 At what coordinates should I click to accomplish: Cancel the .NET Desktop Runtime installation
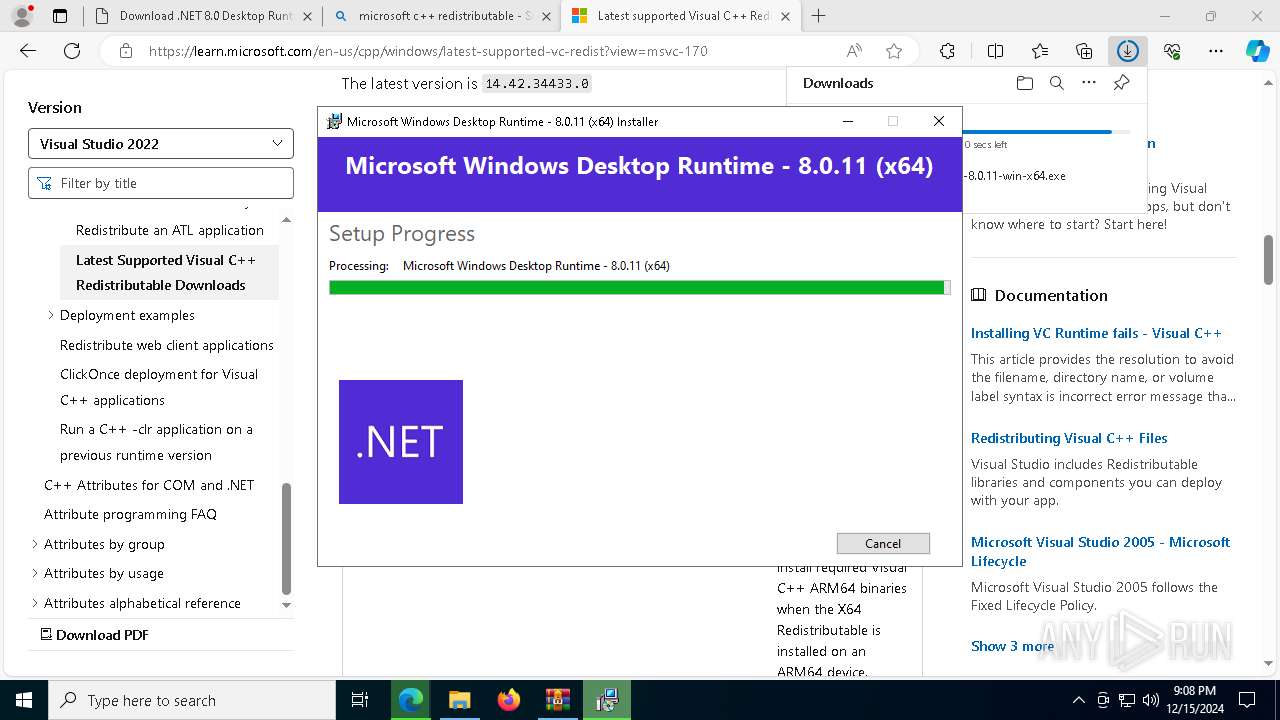[883, 543]
